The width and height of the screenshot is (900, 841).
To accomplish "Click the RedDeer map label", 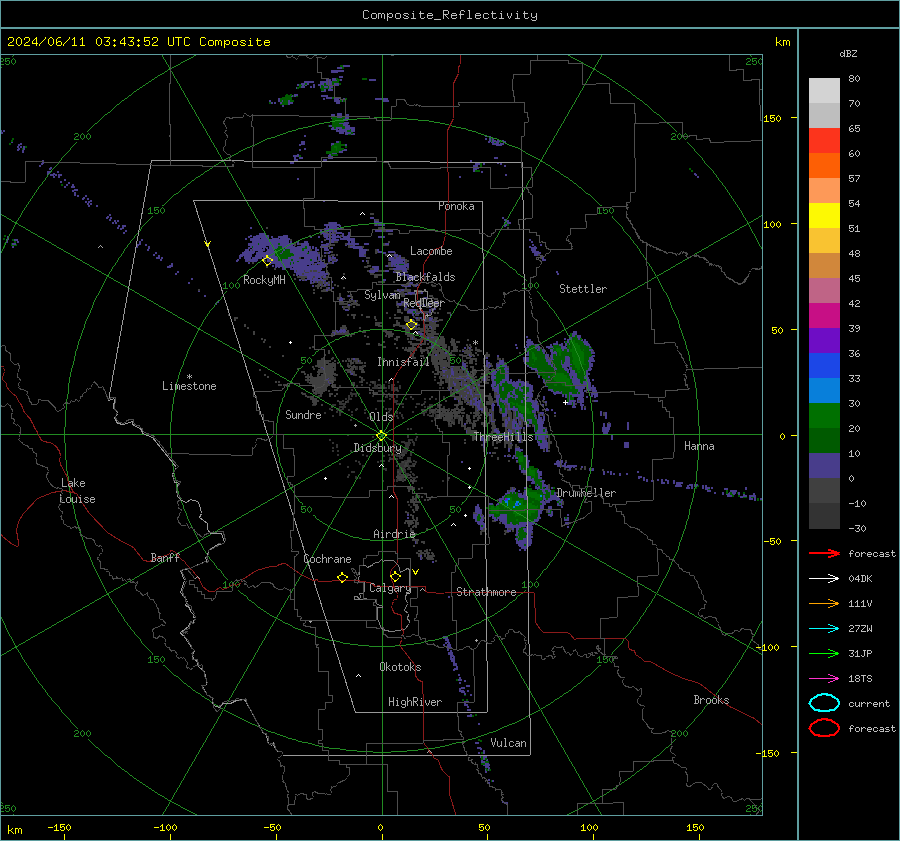I will pyautogui.click(x=424, y=303).
